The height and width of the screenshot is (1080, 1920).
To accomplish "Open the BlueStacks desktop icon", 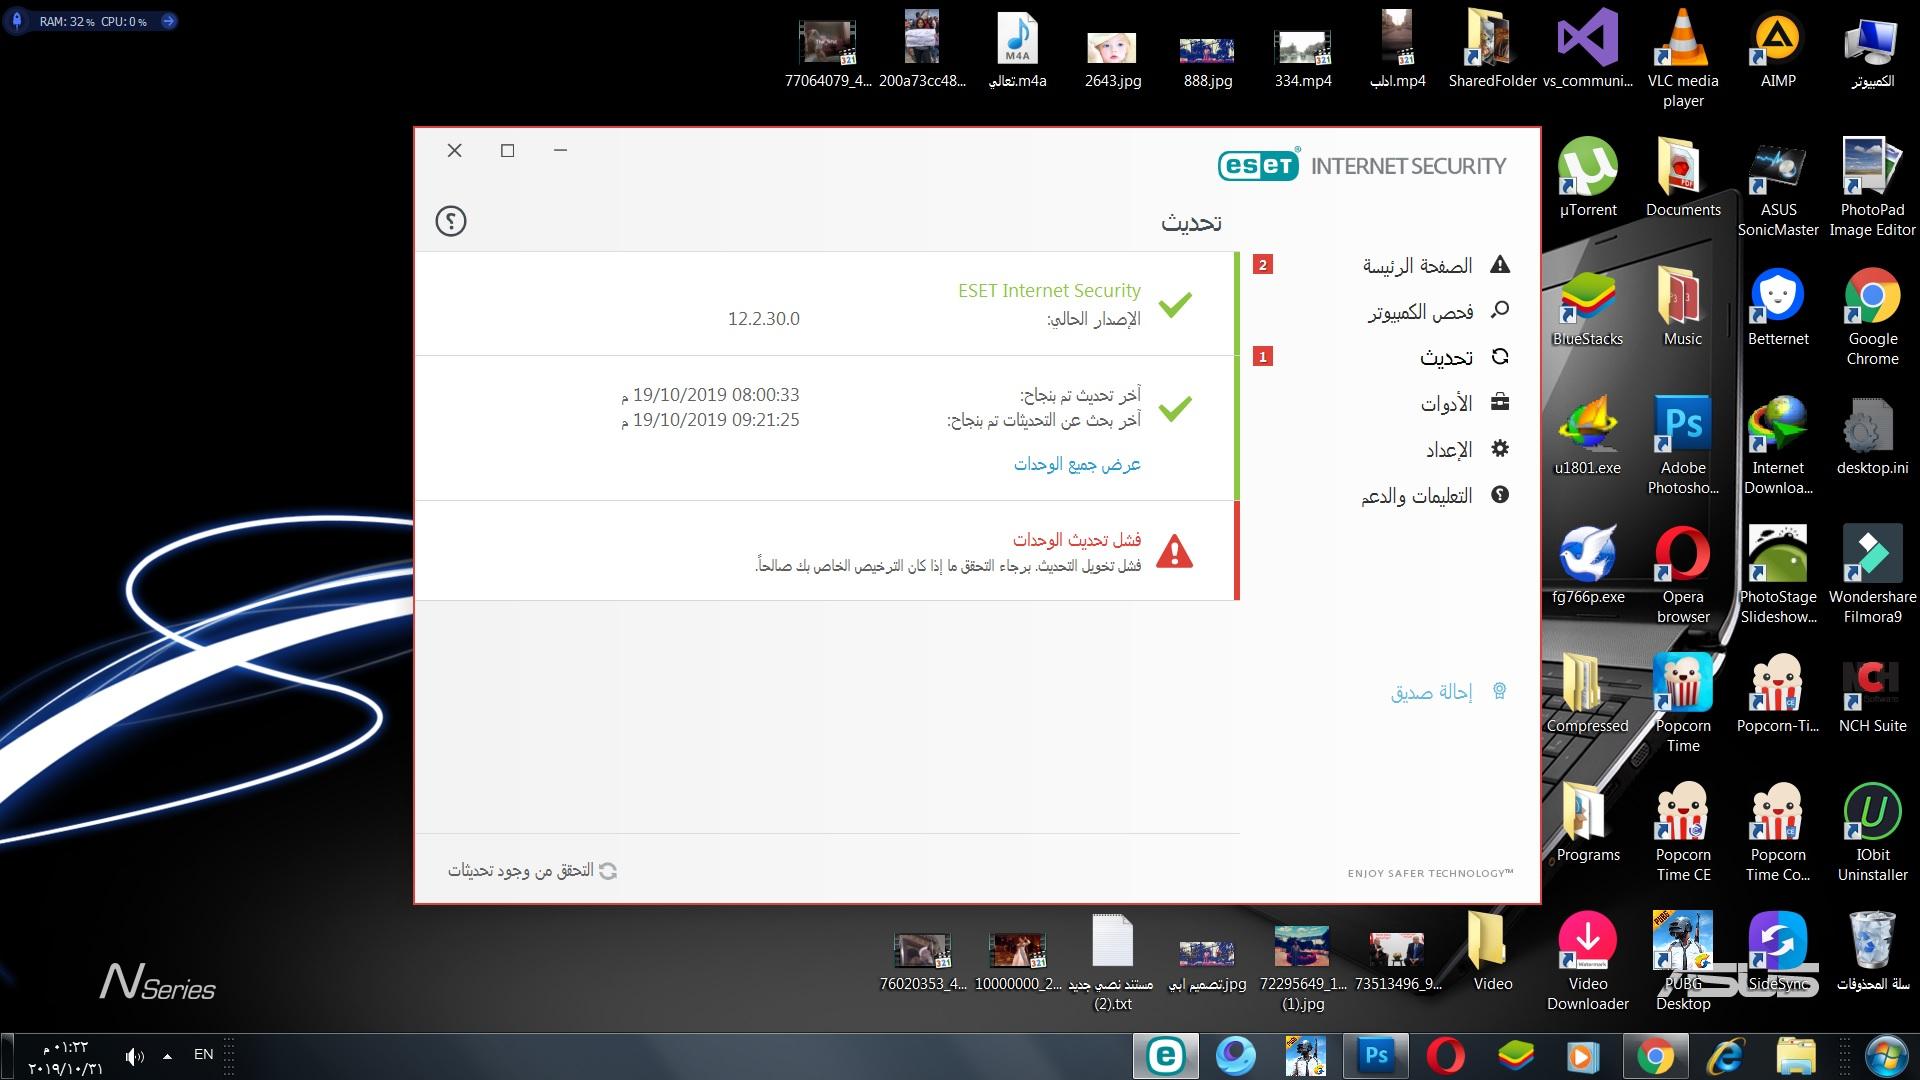I will coord(1588,307).
